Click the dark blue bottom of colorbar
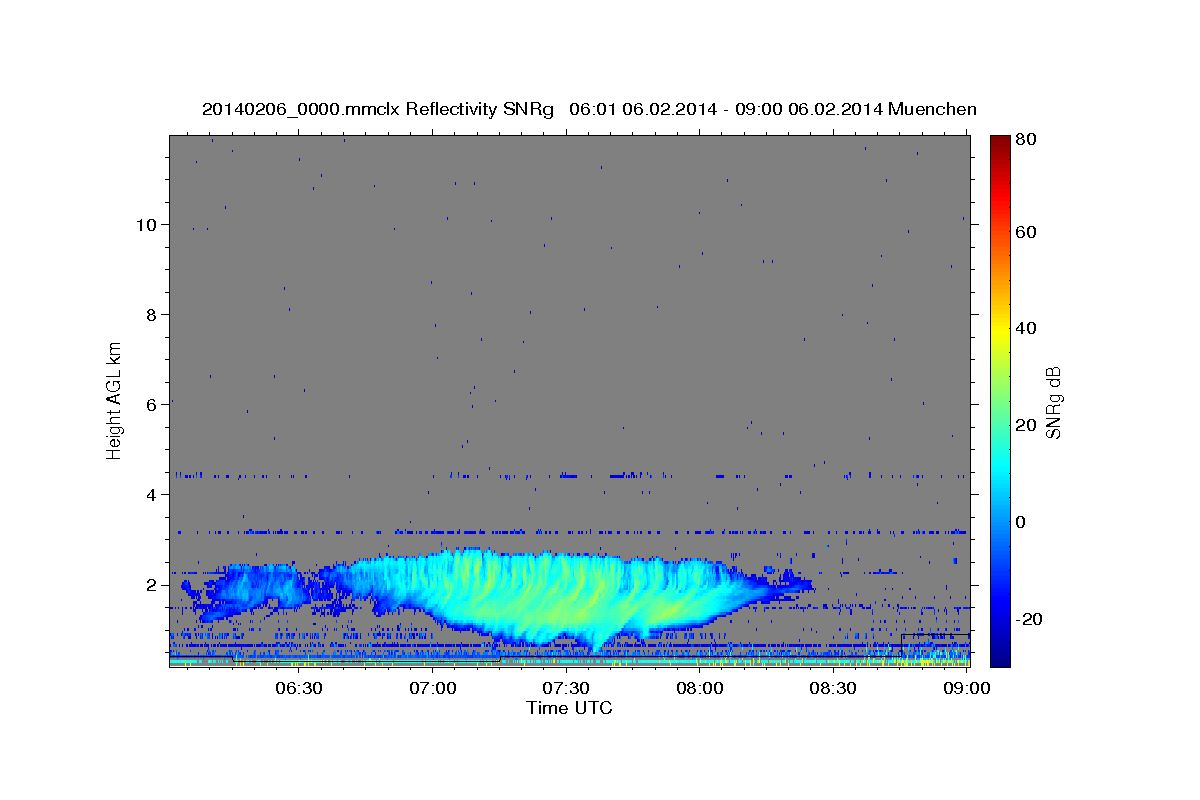Viewport: 1200px width, 800px height. coord(1000,655)
